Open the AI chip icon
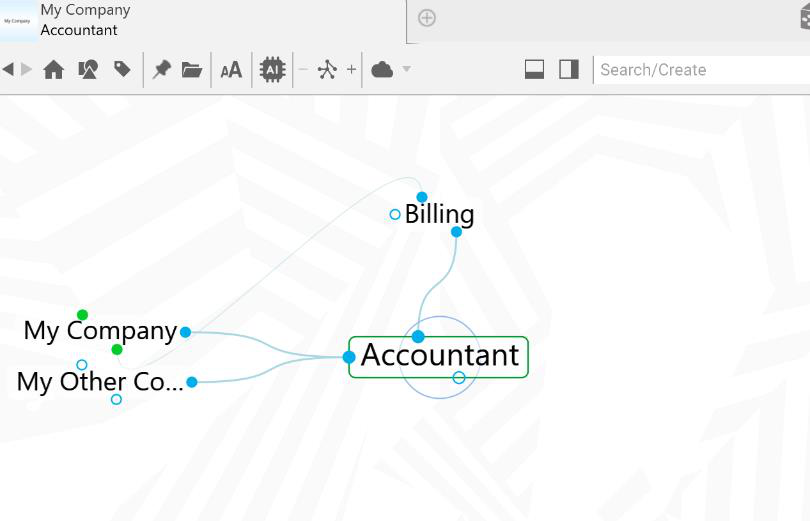Screen dimensions: 810x521 tap(272, 70)
